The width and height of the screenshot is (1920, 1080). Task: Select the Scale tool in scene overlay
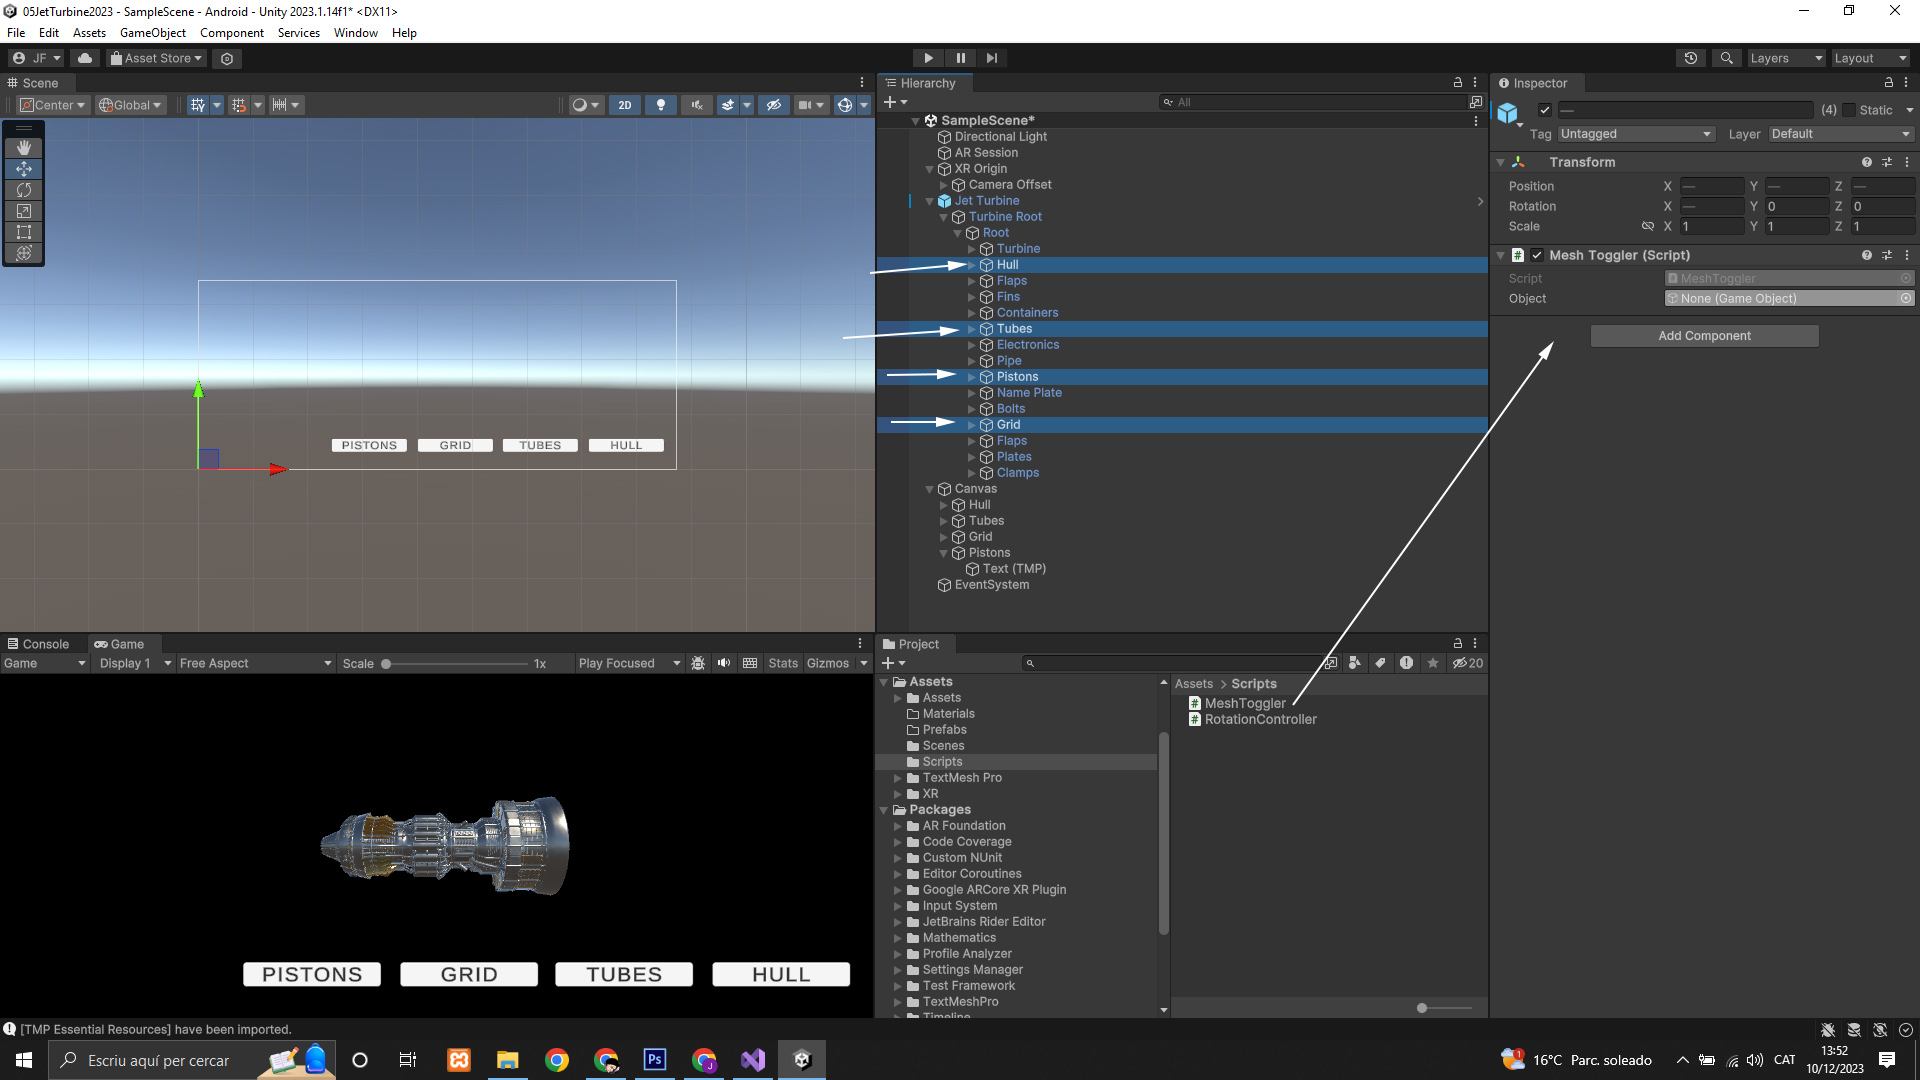[24, 211]
